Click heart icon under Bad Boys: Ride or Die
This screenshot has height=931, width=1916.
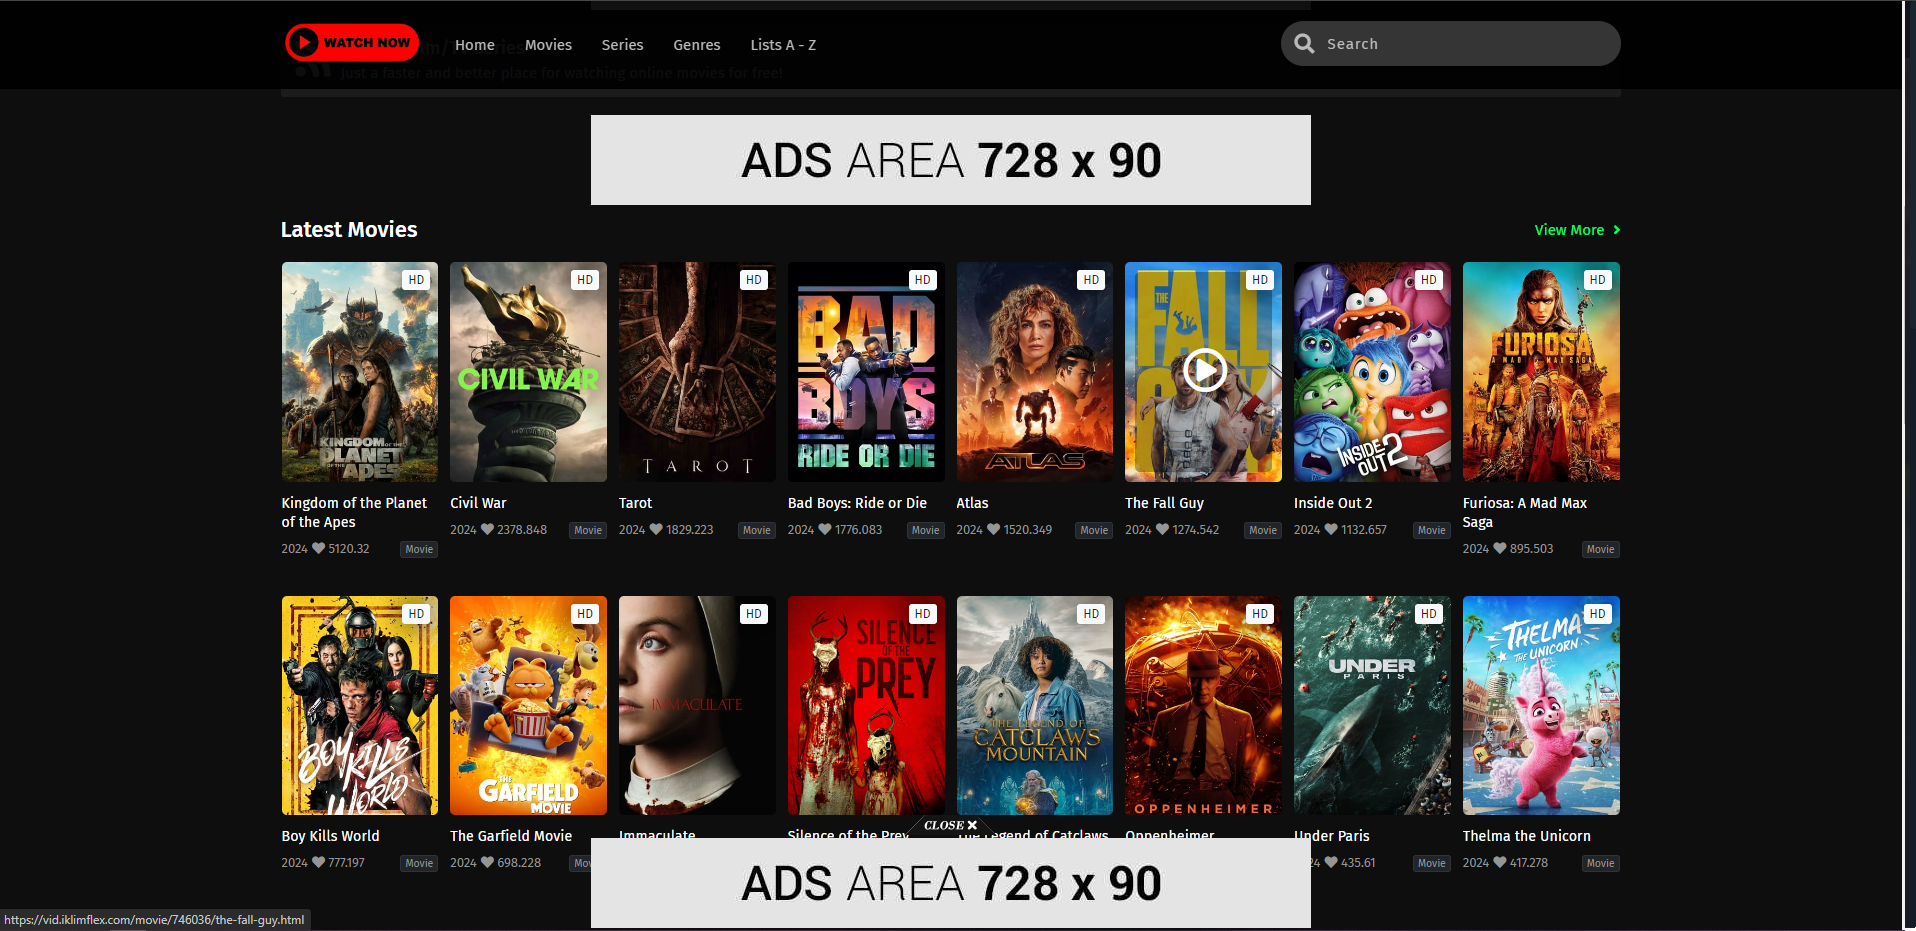(x=825, y=529)
